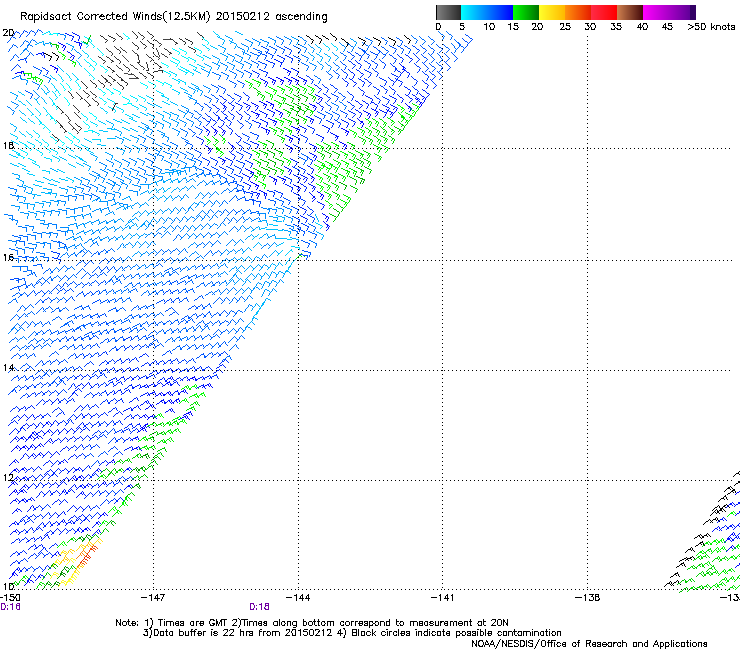Click the longitude label '-138'

click(587, 598)
